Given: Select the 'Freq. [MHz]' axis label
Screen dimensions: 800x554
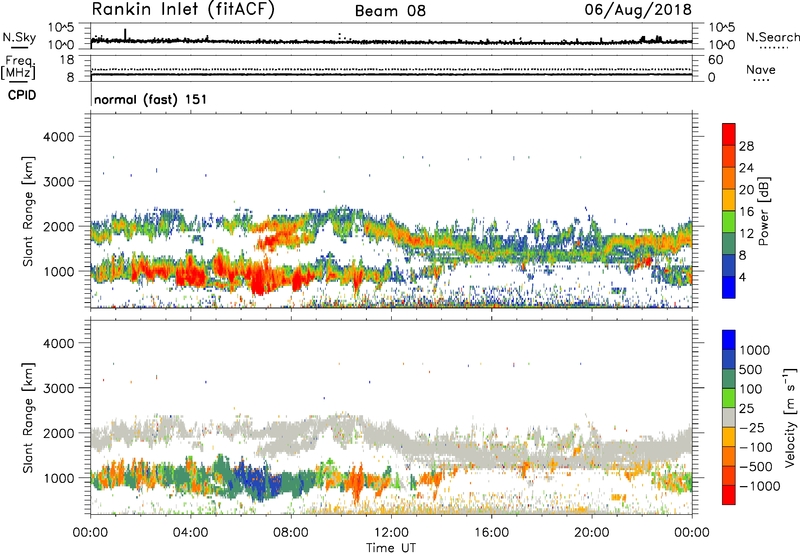Looking at the screenshot, I should pyautogui.click(x=18, y=68).
